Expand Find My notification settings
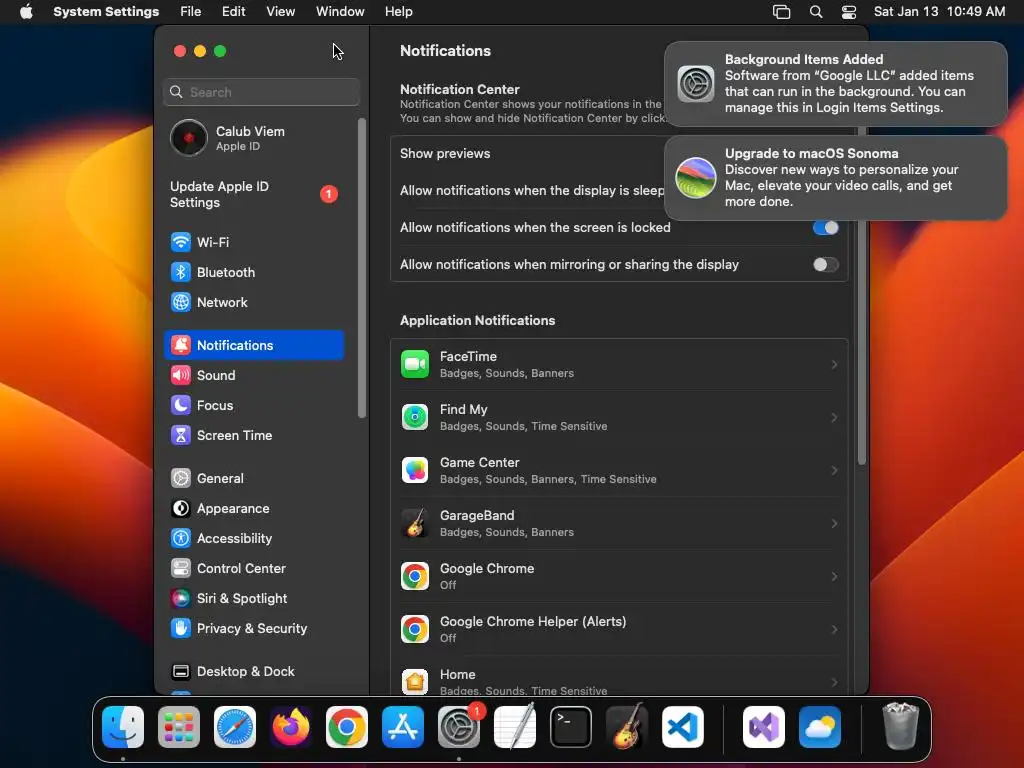Screen dimensions: 1024x768 (x=619, y=418)
